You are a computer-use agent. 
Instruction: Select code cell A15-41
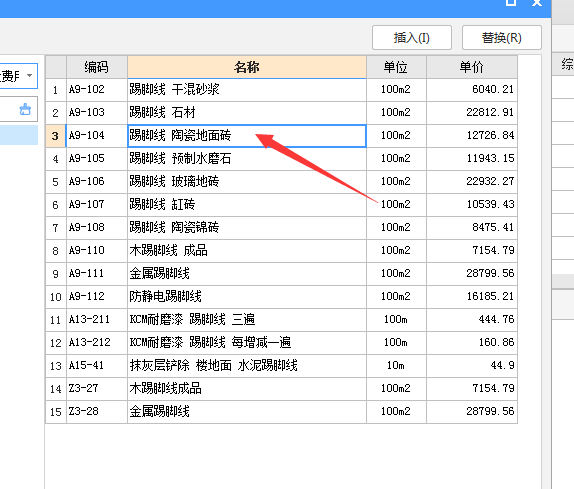point(97,366)
